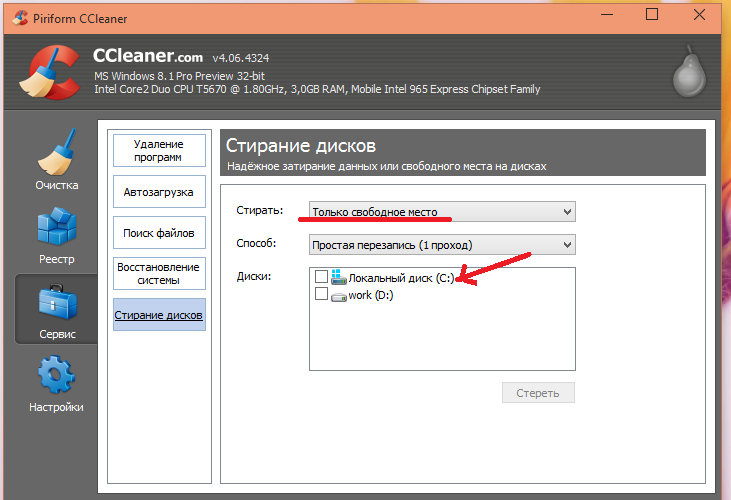The height and width of the screenshot is (500, 731).
Task: Click Local disk C: drive icon
Action: click(x=338, y=277)
